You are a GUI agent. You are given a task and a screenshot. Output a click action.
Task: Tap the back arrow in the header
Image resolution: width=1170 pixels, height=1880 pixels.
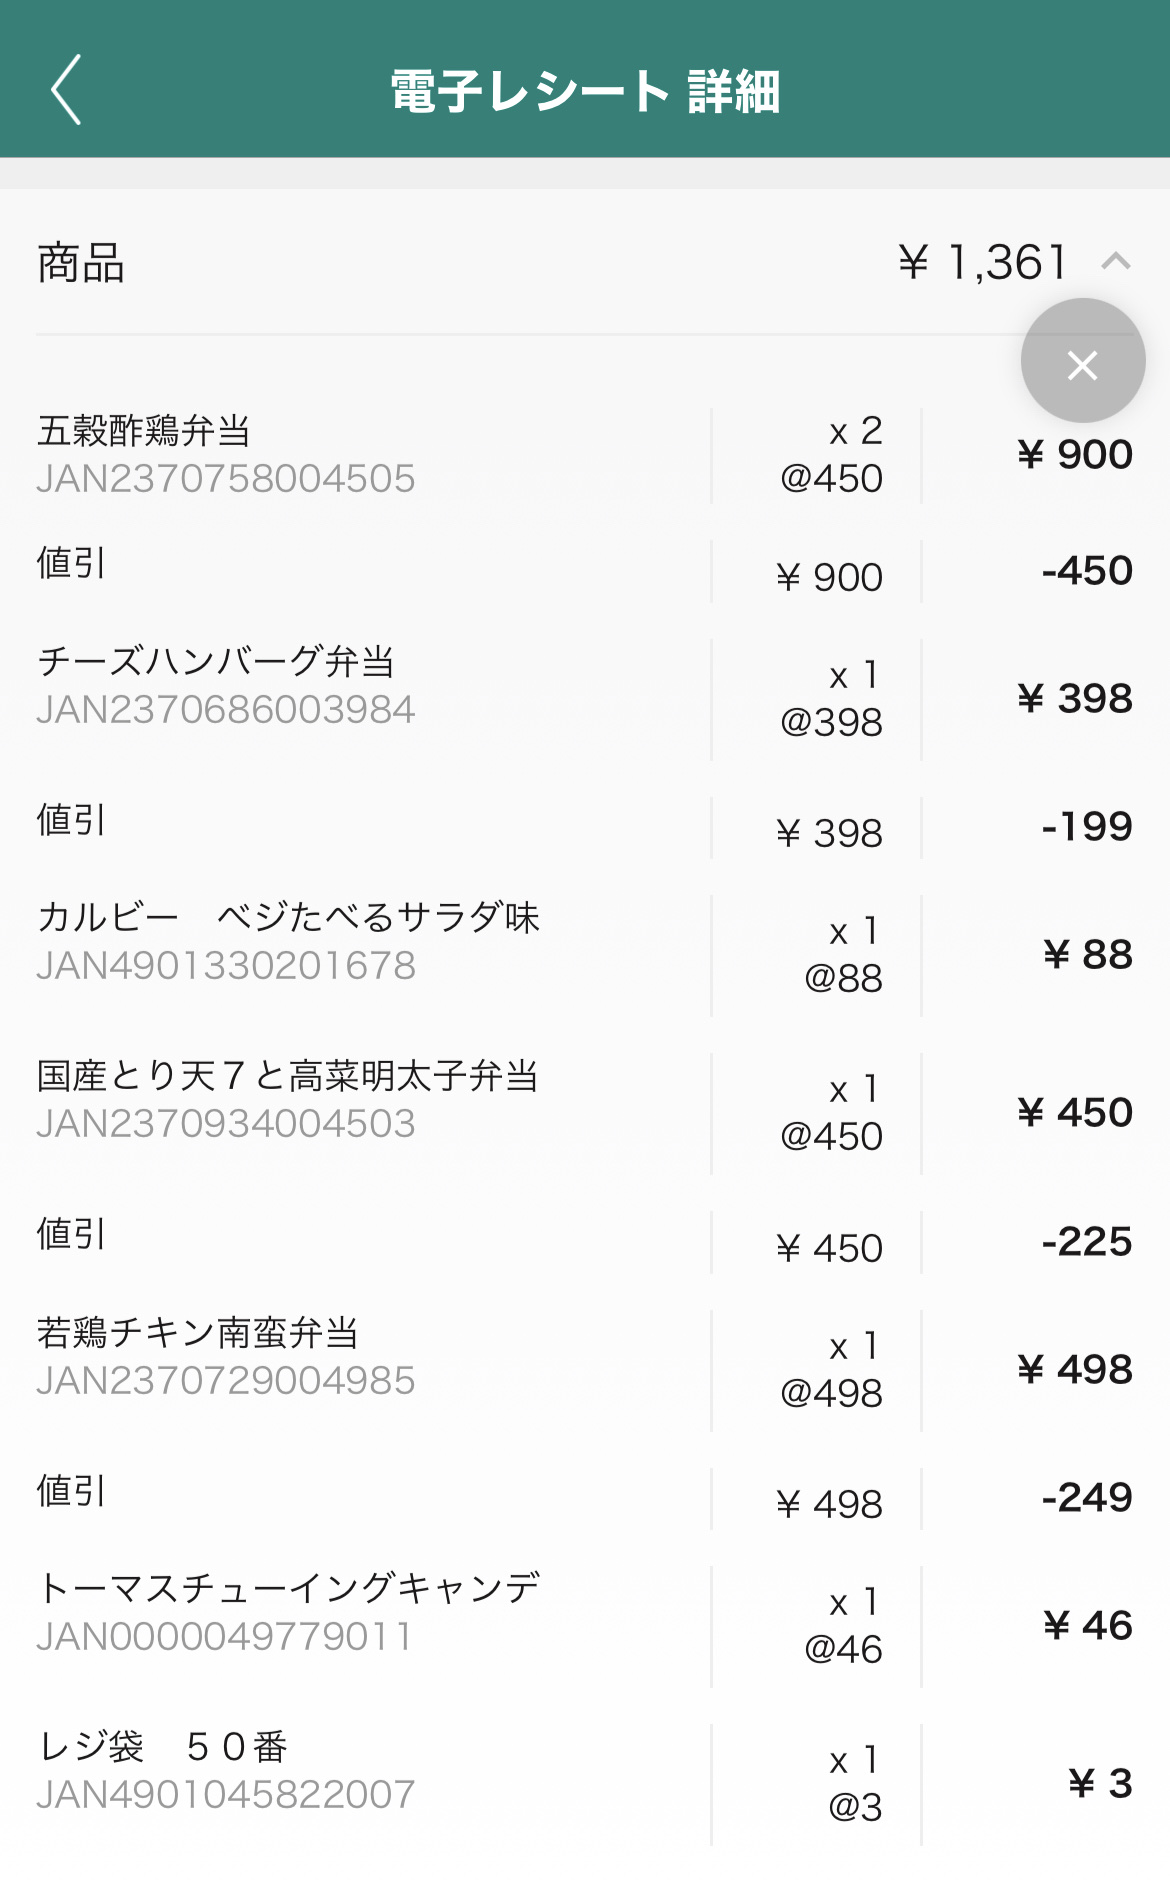66,90
